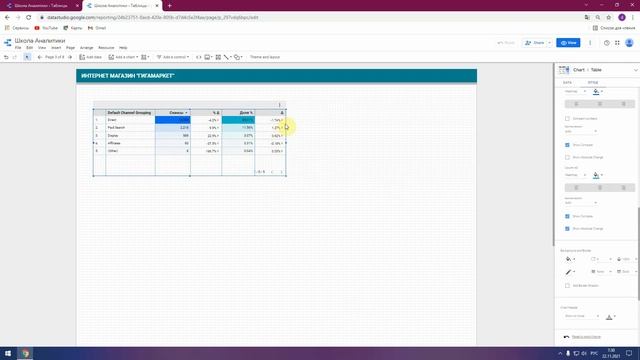The width and height of the screenshot is (640, 360).
Task: Click the Chart Table type icon in panel
Action: (564, 70)
